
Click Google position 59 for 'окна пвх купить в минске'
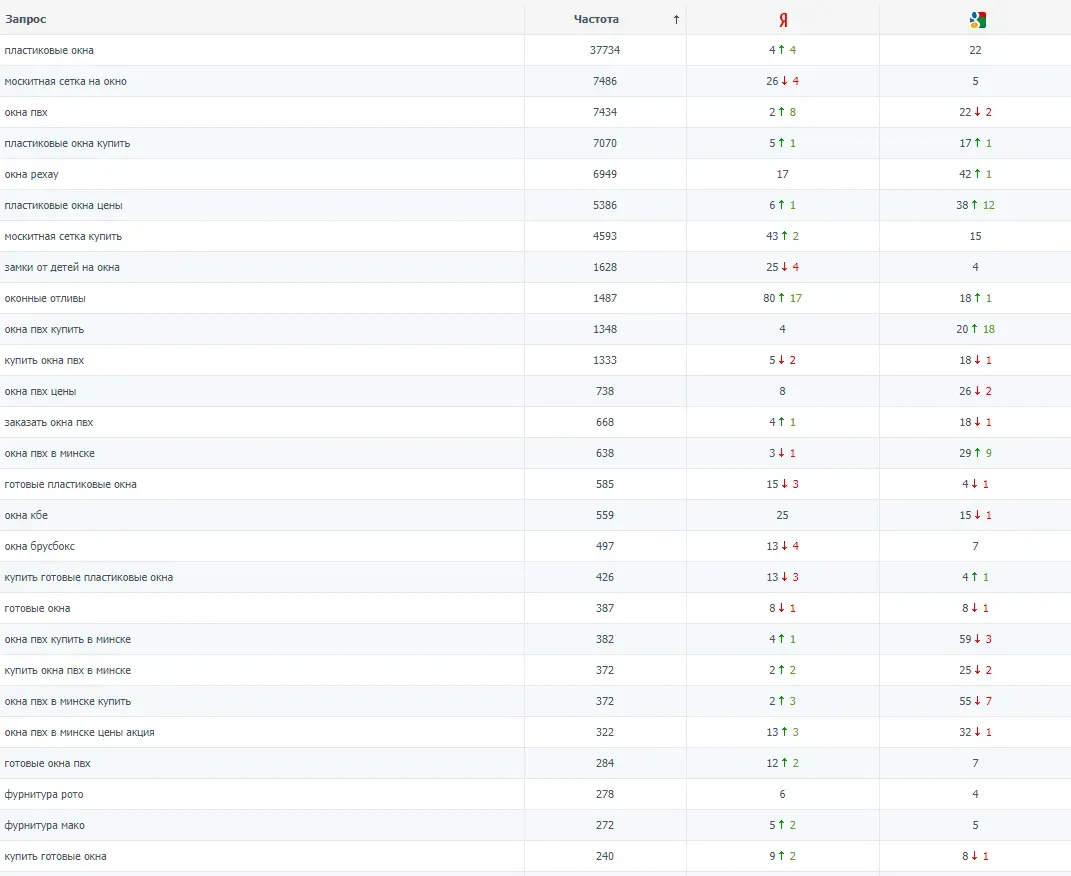pyautogui.click(x=965, y=639)
